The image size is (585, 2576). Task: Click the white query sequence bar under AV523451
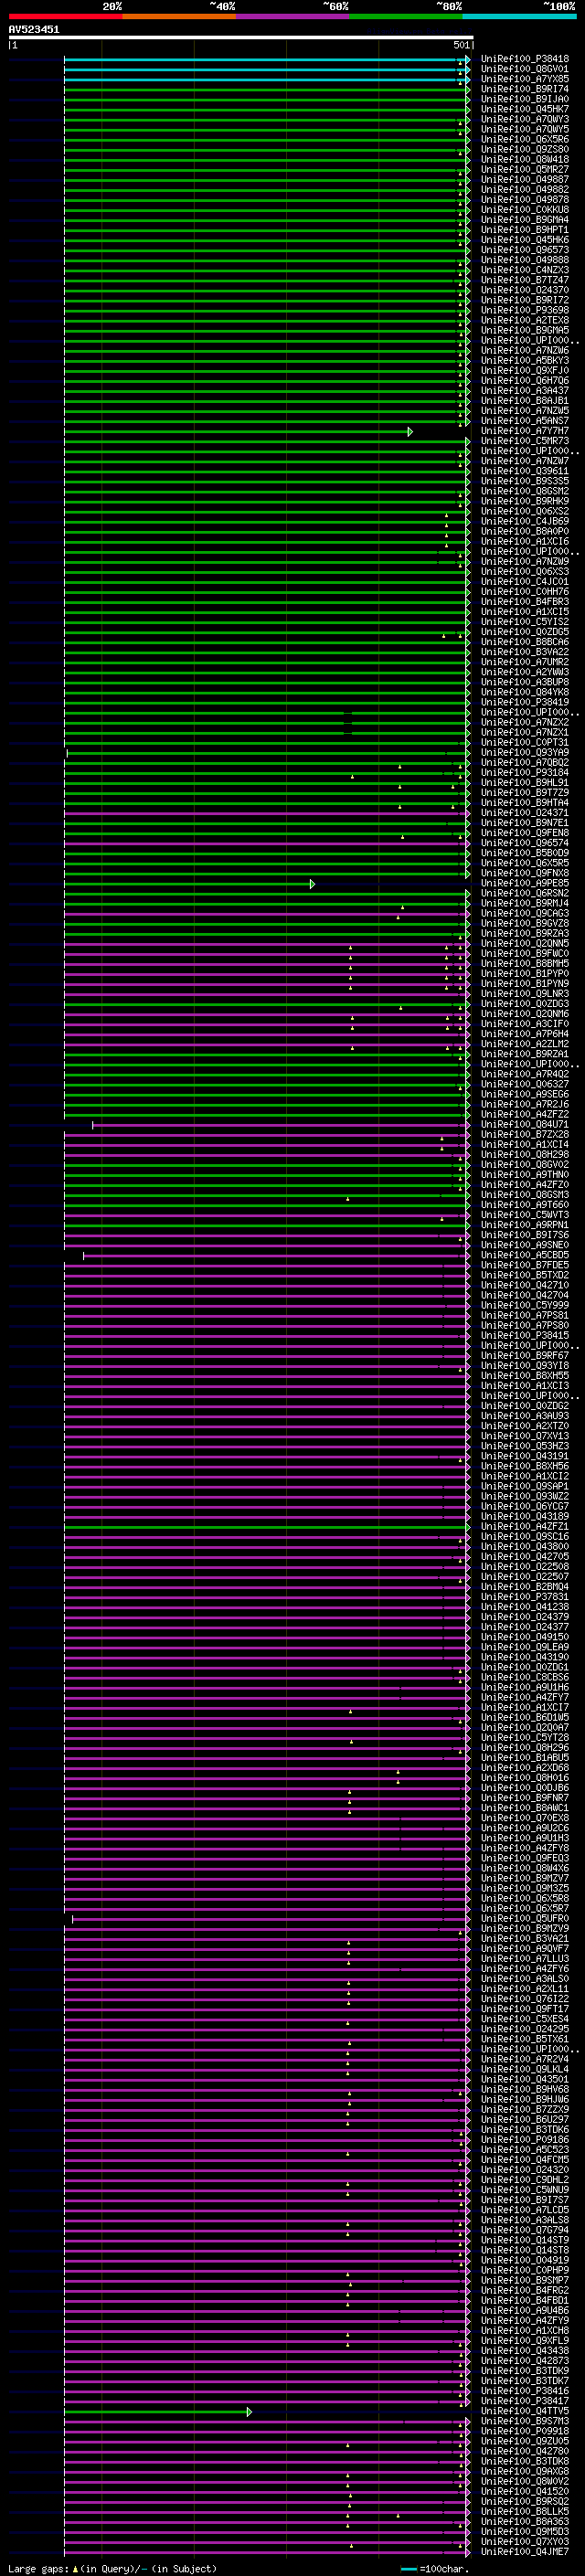coord(241,38)
